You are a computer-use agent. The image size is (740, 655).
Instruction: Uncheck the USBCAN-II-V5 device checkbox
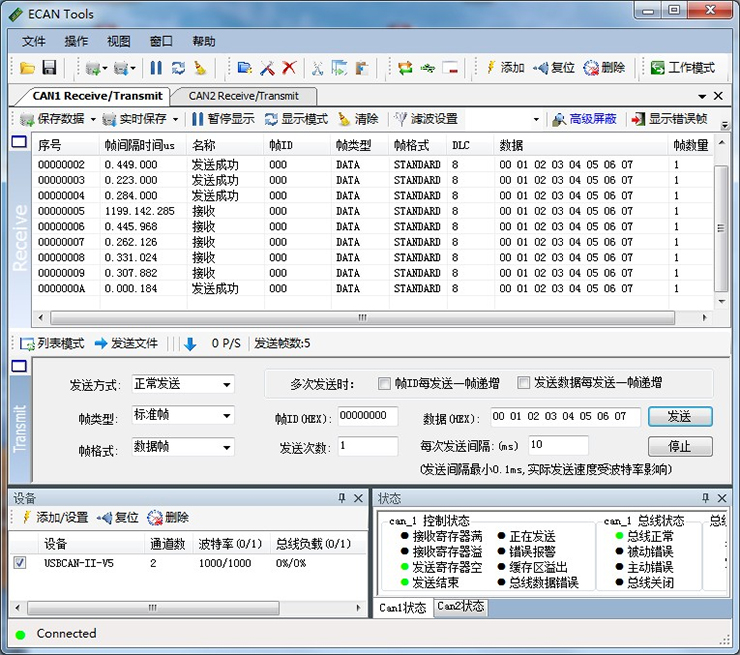tap(20, 563)
